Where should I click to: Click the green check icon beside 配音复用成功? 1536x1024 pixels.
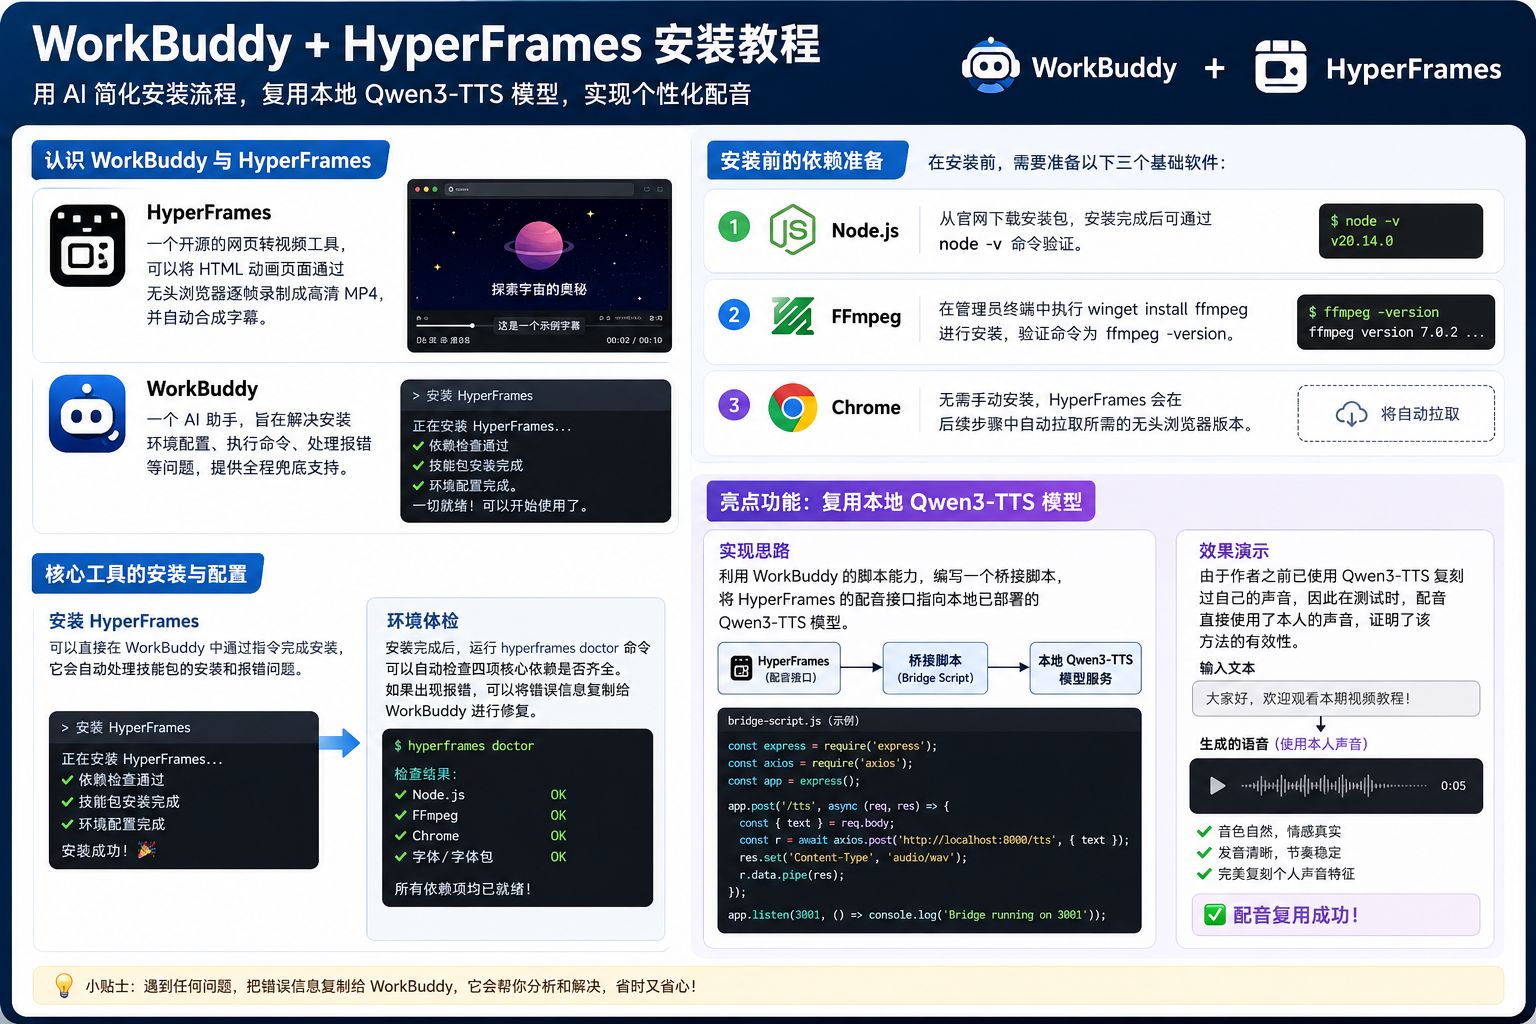click(1215, 915)
